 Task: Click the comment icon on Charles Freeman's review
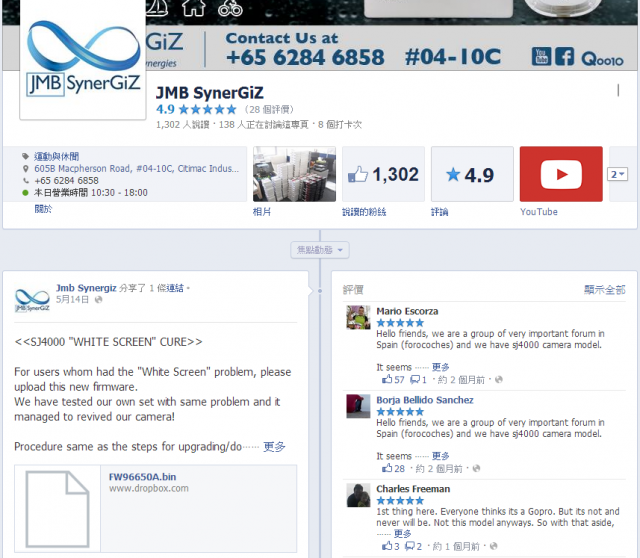tap(410, 546)
